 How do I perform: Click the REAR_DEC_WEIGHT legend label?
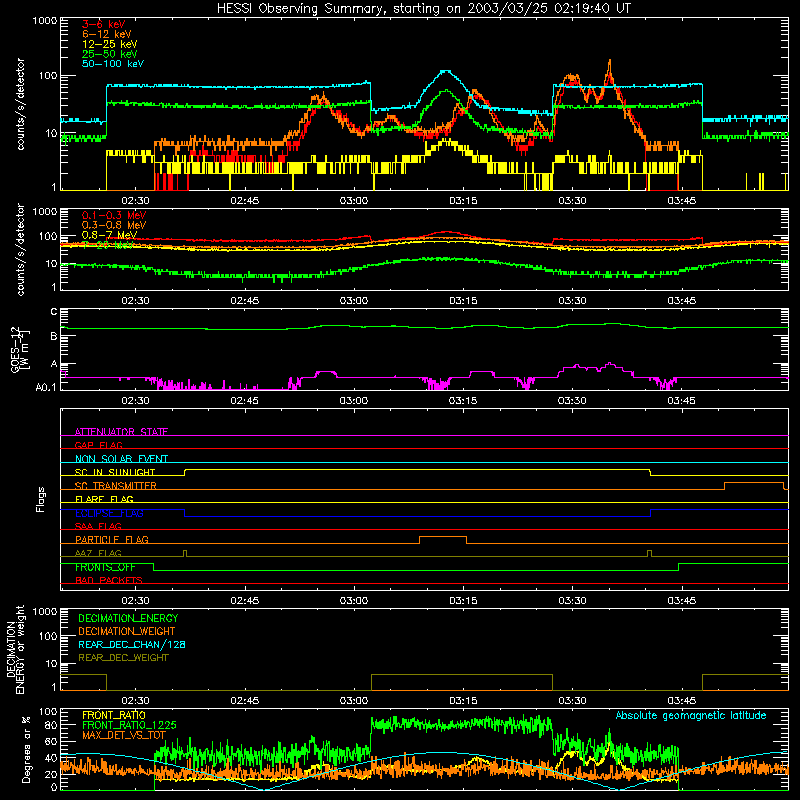point(123,658)
